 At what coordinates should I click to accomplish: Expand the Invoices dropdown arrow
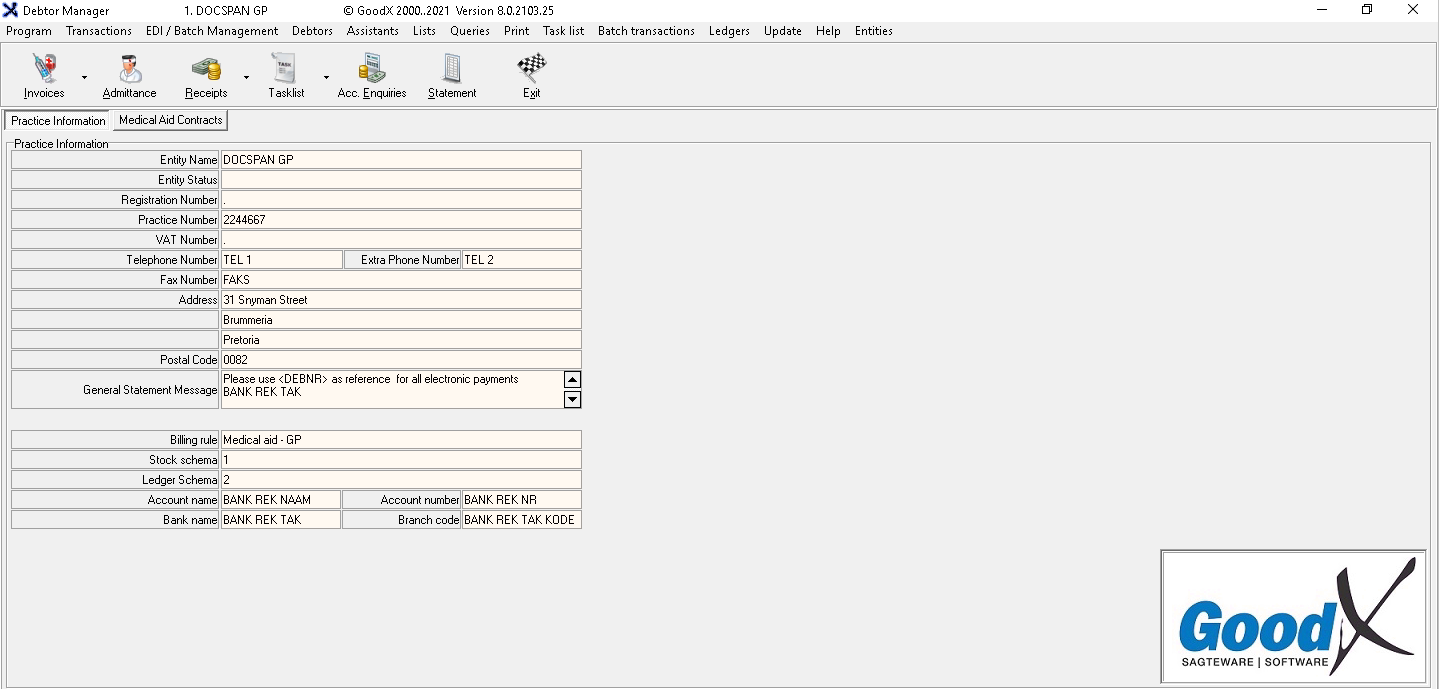84,77
